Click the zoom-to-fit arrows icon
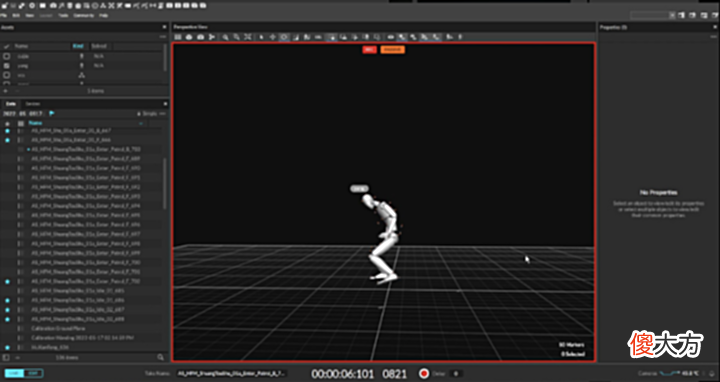The image size is (720, 382). click(x=248, y=37)
